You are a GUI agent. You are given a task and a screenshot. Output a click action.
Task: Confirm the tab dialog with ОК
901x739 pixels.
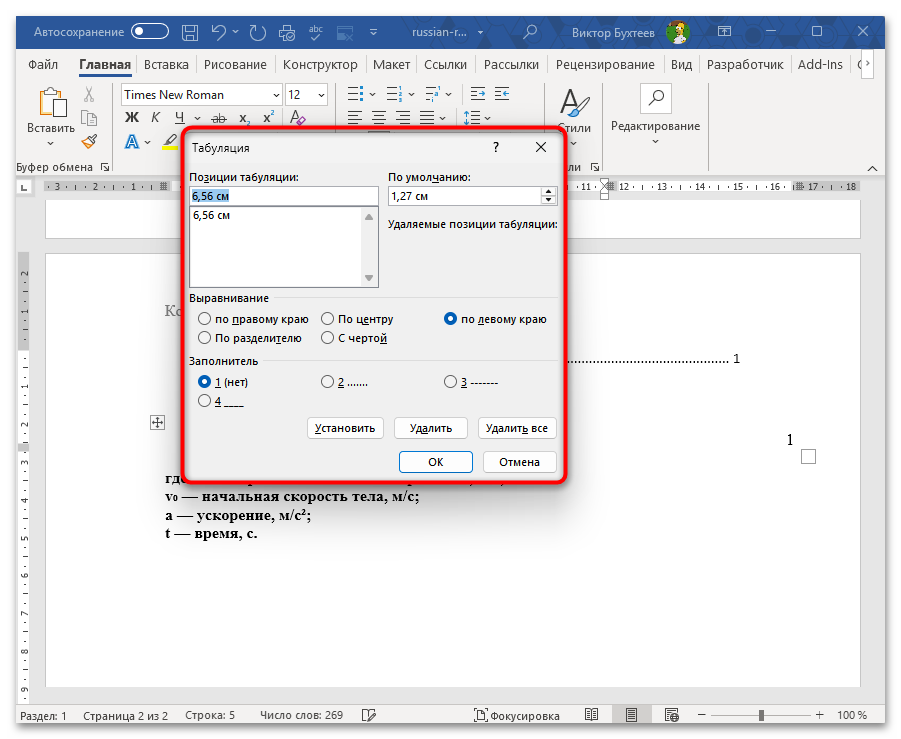(436, 462)
